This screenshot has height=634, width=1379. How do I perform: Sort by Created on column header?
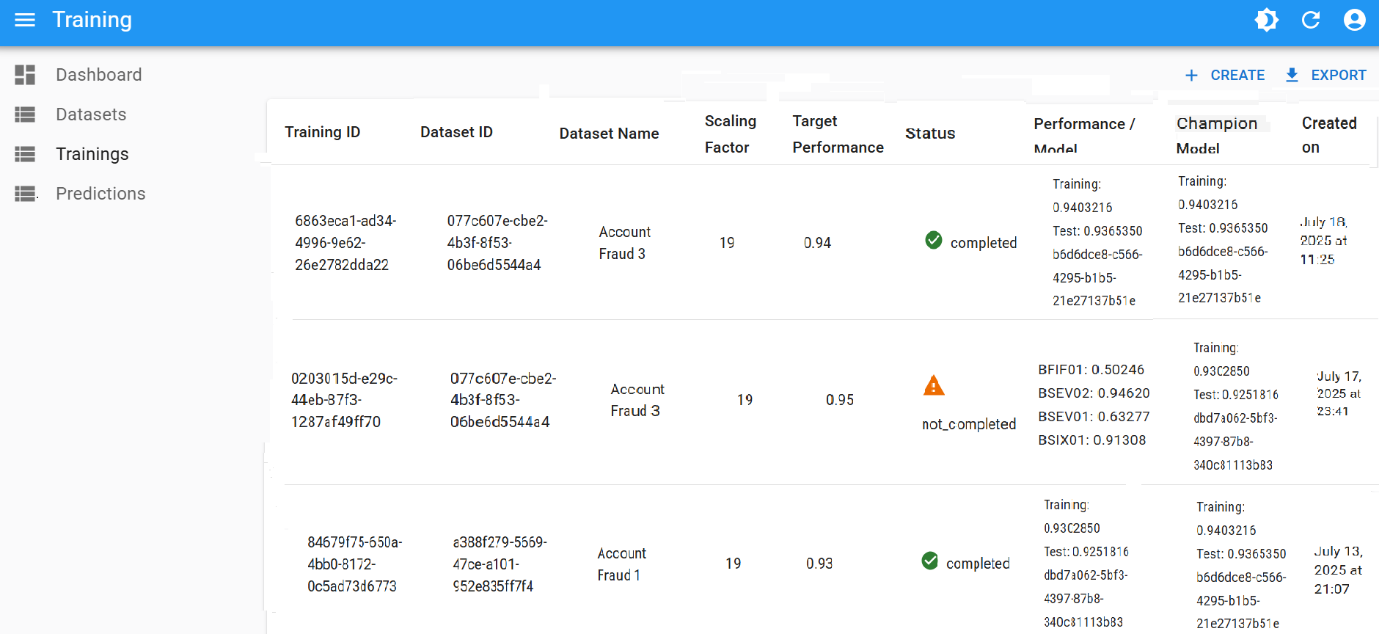point(1328,135)
